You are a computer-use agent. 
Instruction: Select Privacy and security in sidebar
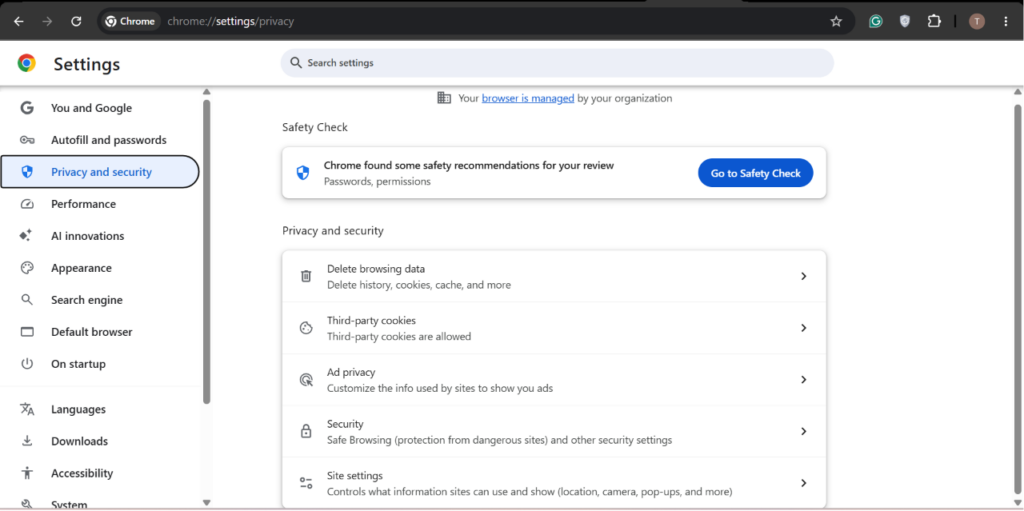tap(100, 172)
